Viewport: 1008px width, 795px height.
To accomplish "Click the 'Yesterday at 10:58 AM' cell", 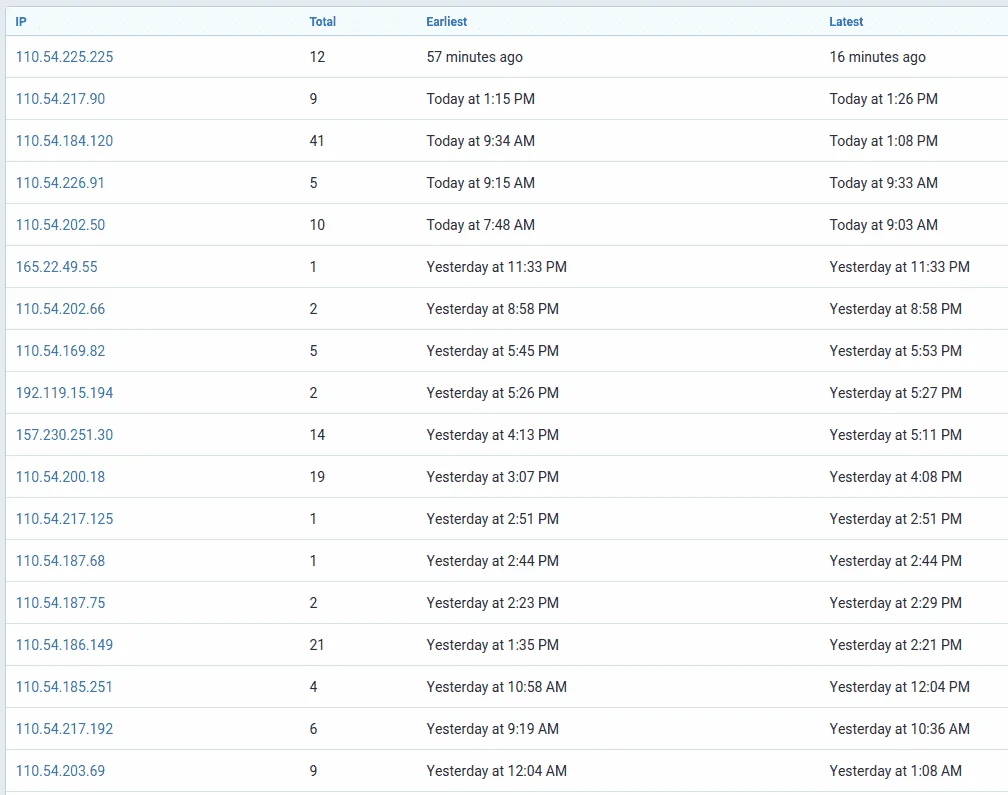I will tap(496, 687).
